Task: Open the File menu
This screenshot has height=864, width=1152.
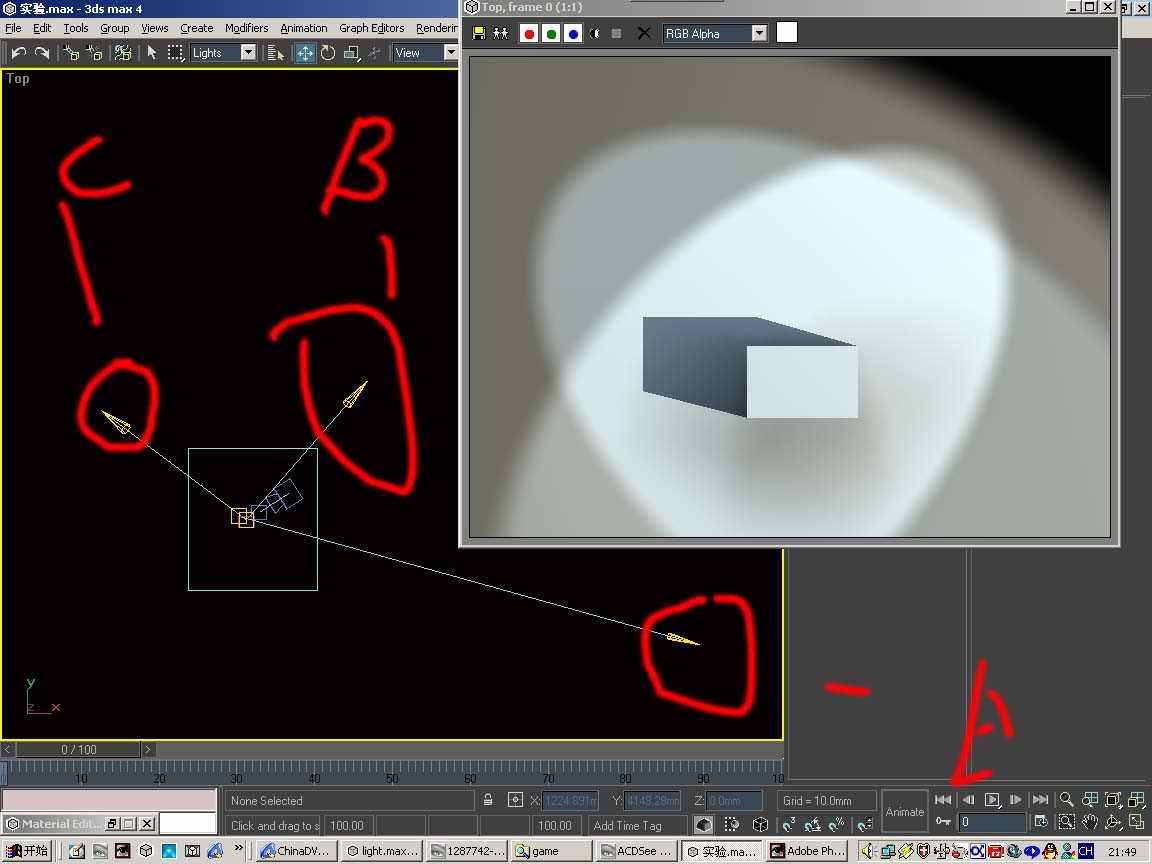Action: point(13,28)
